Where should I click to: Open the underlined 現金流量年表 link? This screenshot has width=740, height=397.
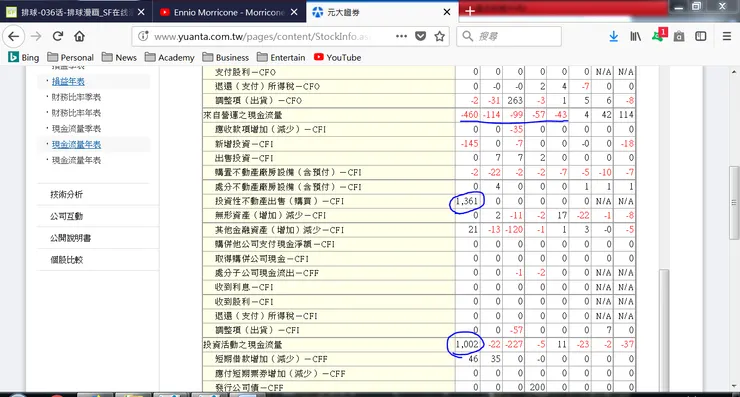coord(76,144)
